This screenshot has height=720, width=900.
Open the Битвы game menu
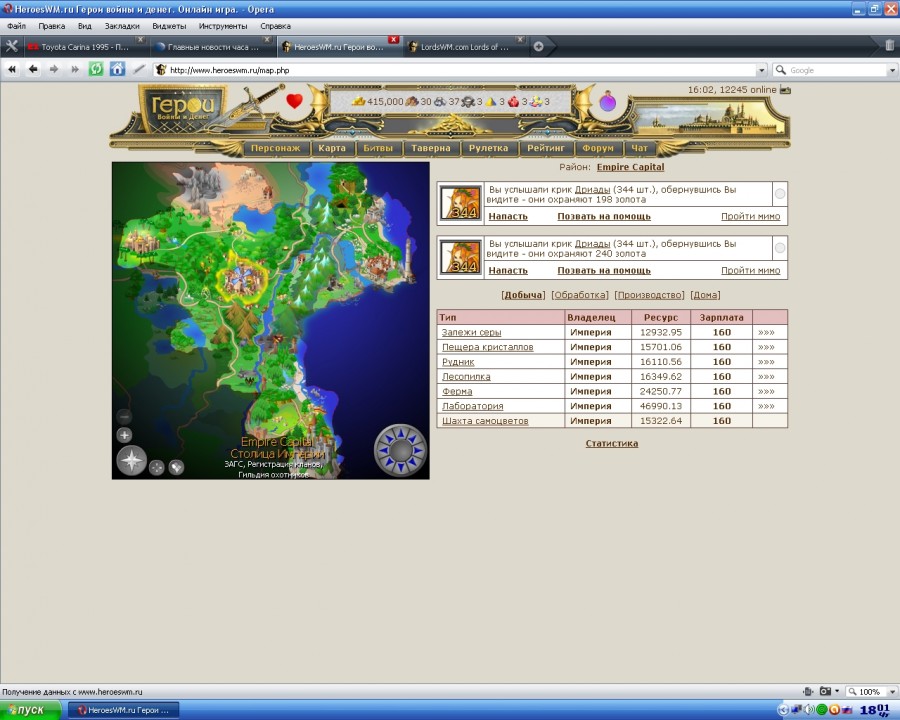click(378, 148)
